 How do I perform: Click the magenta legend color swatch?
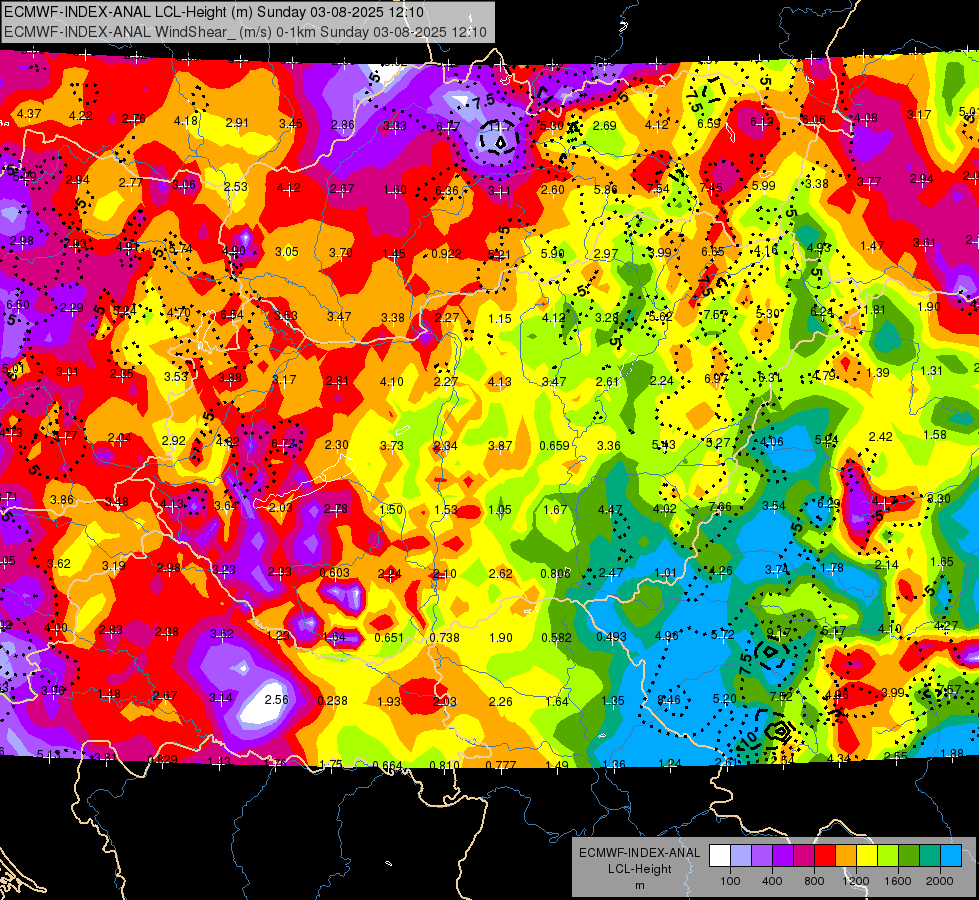pos(804,856)
